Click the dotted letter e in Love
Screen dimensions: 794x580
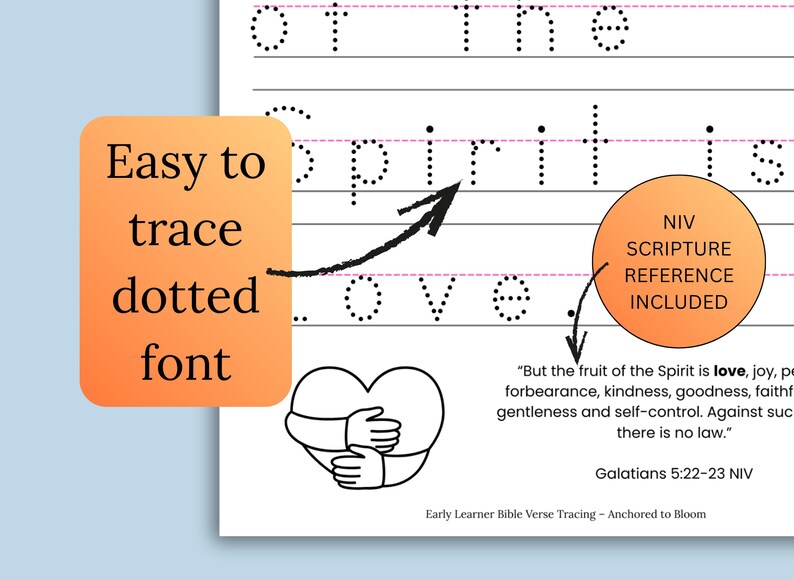pyautogui.click(x=511, y=298)
